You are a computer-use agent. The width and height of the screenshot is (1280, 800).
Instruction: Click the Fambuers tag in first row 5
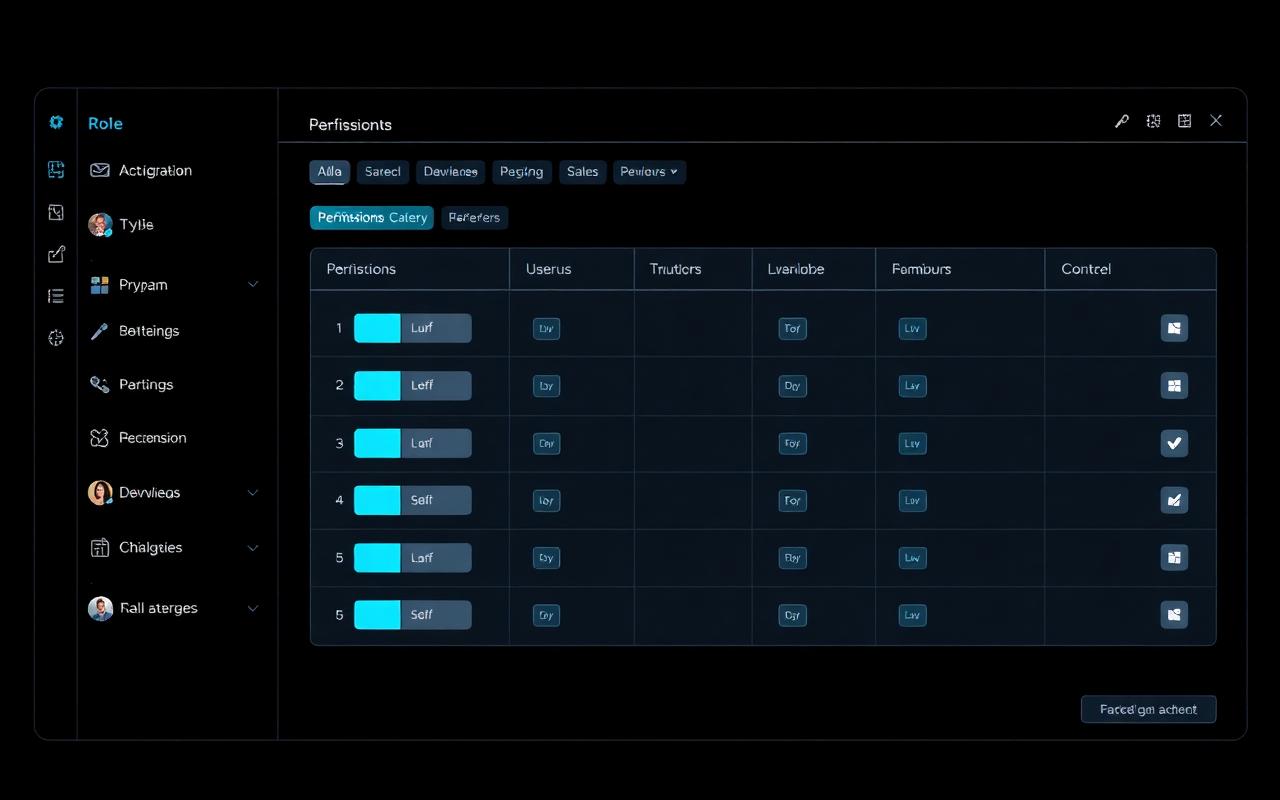912,558
